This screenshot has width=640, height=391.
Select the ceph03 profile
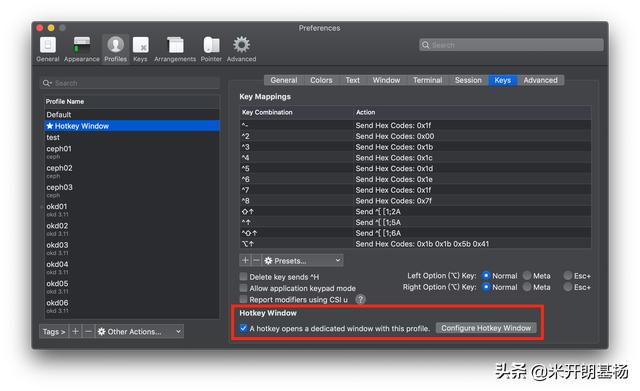(131, 191)
